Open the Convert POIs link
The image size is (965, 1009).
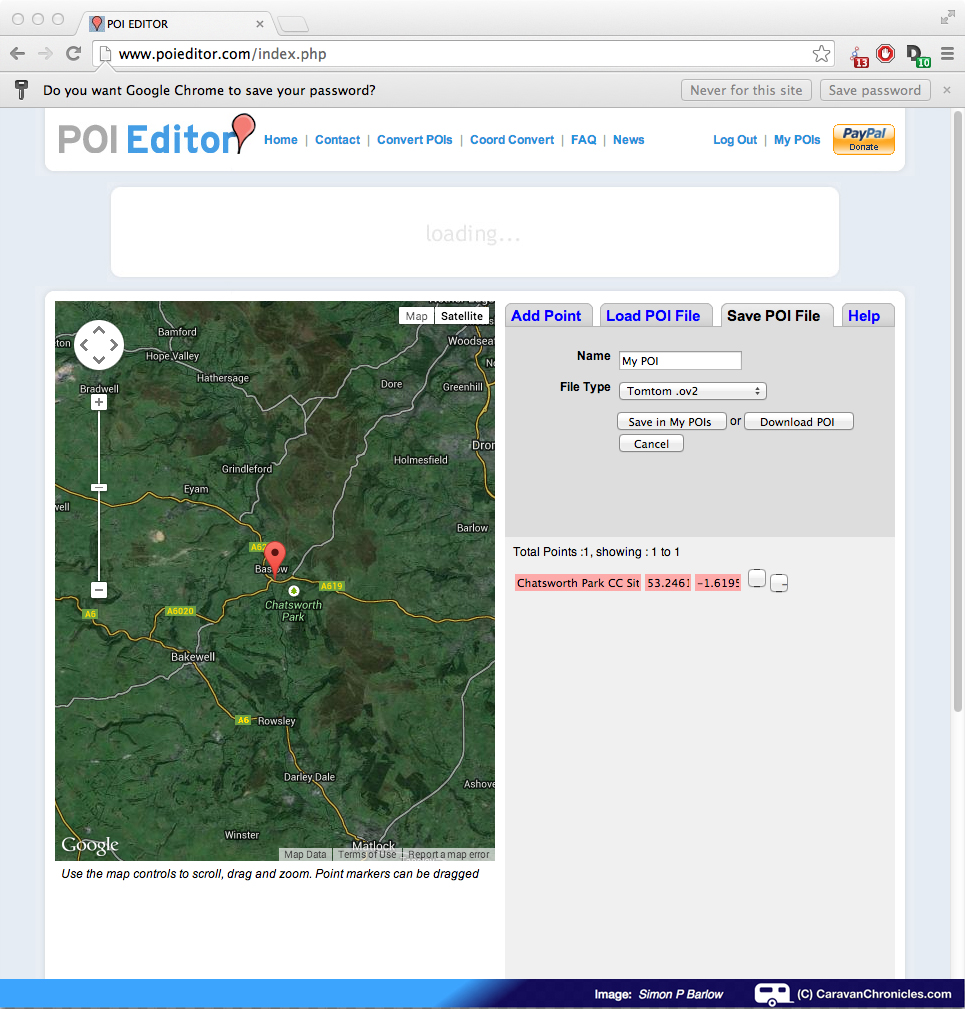pos(415,140)
